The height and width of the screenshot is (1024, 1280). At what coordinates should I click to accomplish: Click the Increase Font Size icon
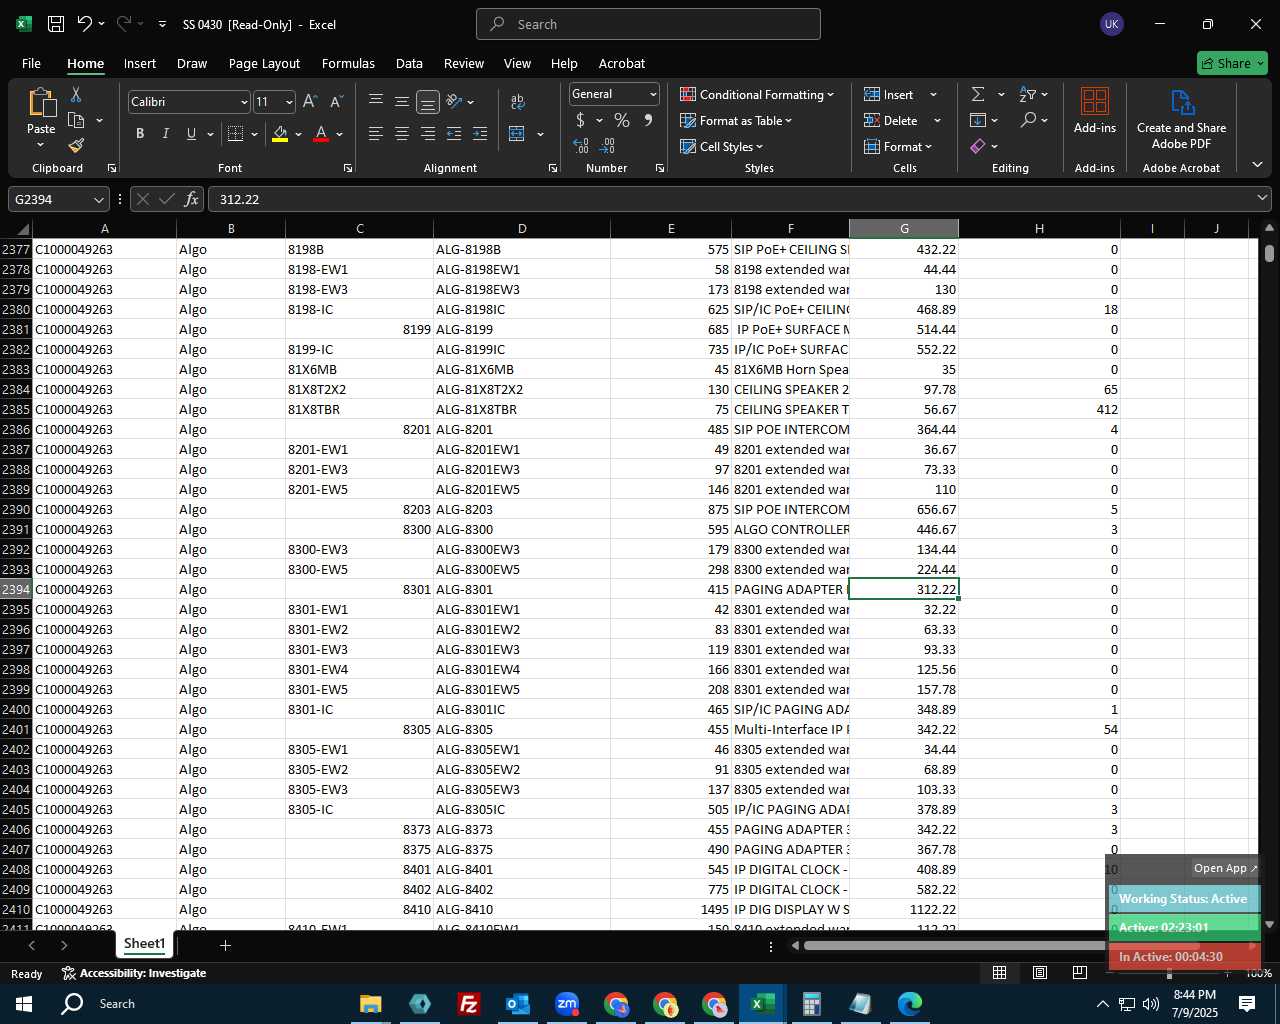[x=310, y=102]
